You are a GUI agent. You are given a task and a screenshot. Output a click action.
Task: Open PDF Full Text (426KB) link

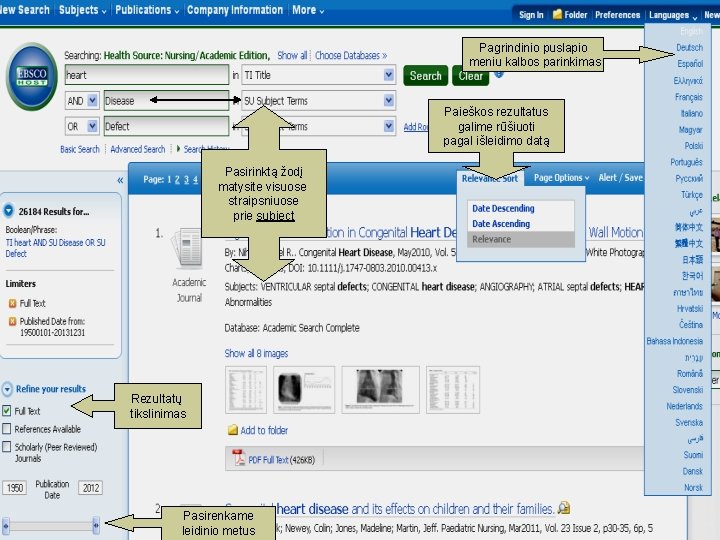pos(281,460)
